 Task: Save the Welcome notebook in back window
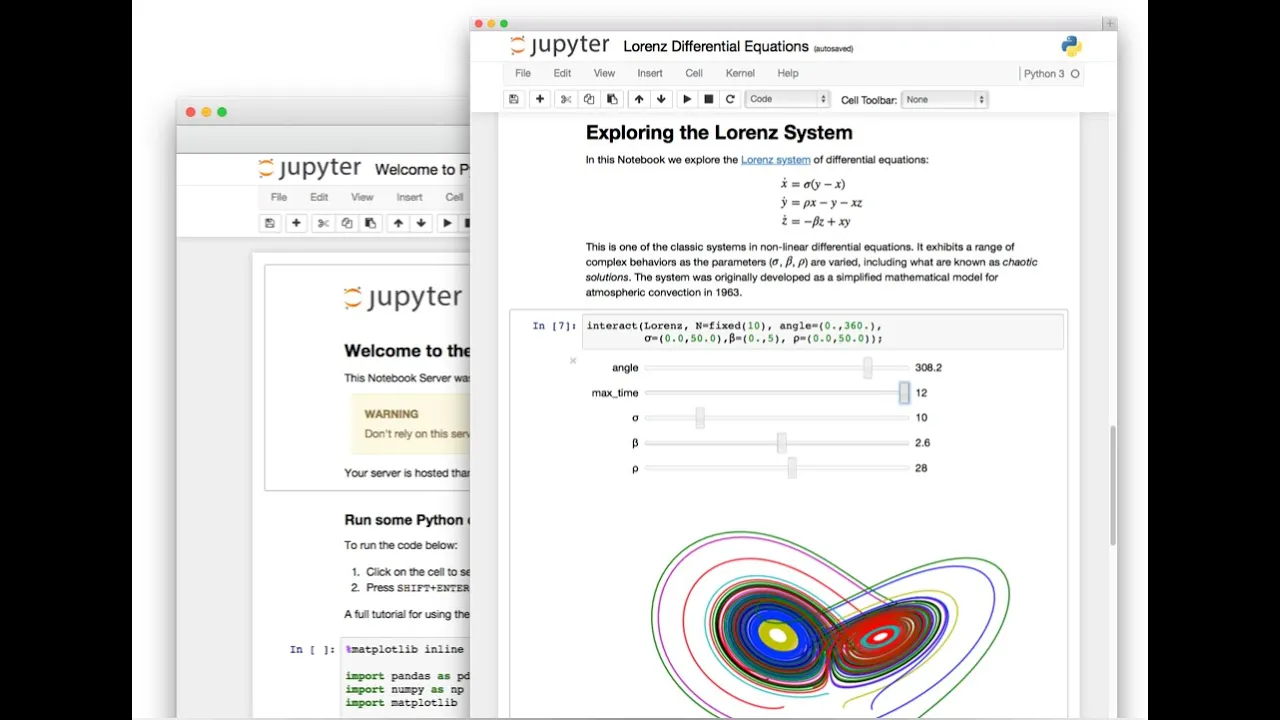(x=269, y=223)
